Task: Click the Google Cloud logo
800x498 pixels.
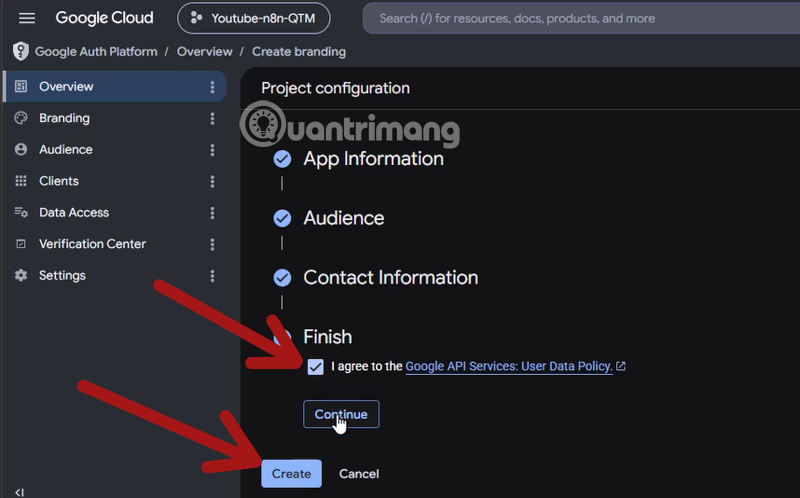Action: pyautogui.click(x=104, y=18)
